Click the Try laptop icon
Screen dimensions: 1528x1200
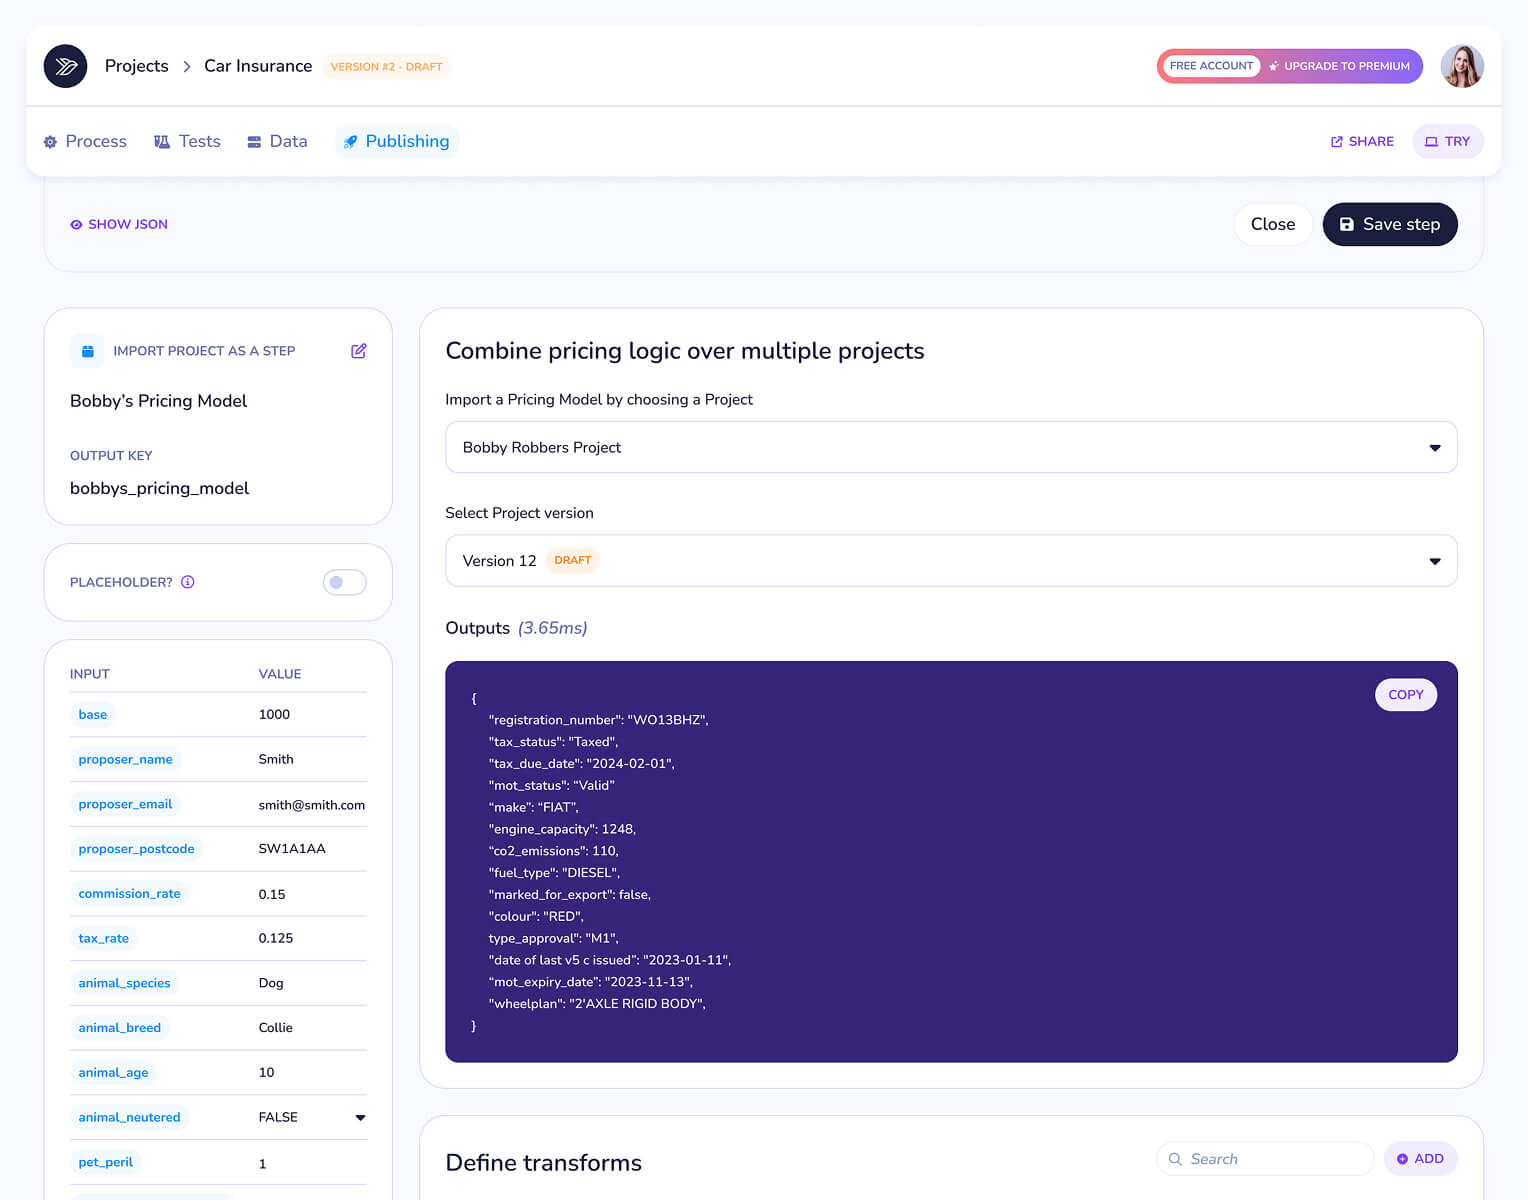[x=1431, y=142]
